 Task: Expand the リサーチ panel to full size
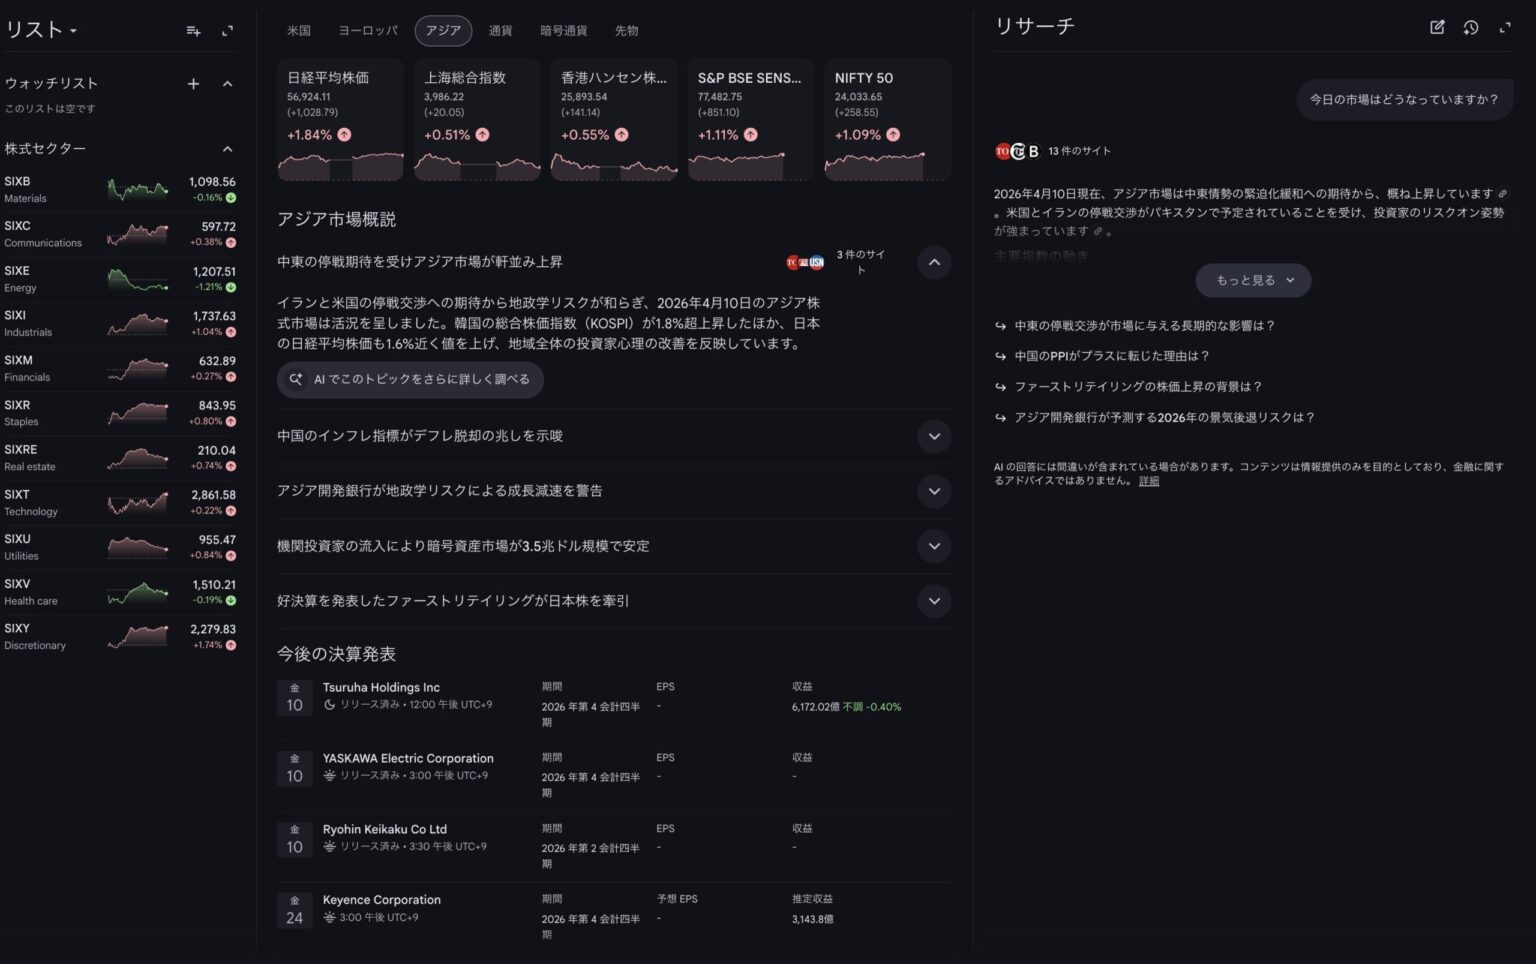click(1505, 28)
